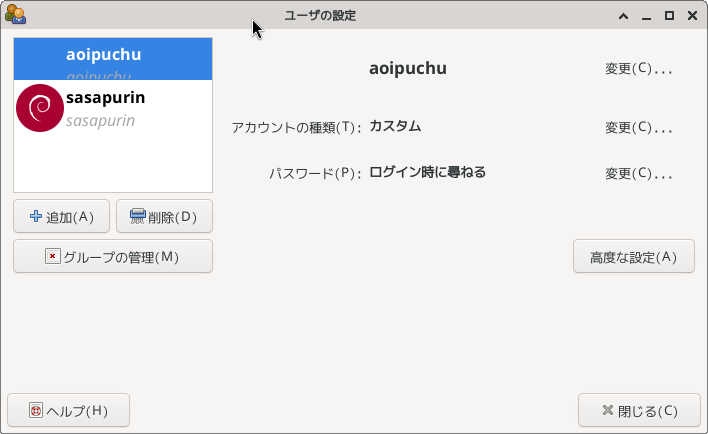Open グループの管理(M) group management
708x434 pixels.
(x=113, y=257)
